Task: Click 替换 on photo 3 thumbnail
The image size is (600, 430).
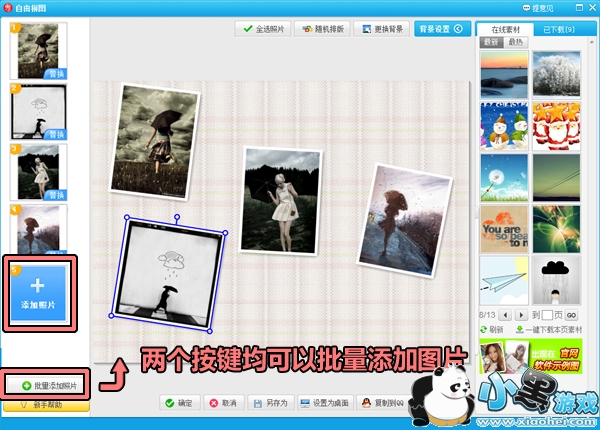Action: [x=56, y=195]
